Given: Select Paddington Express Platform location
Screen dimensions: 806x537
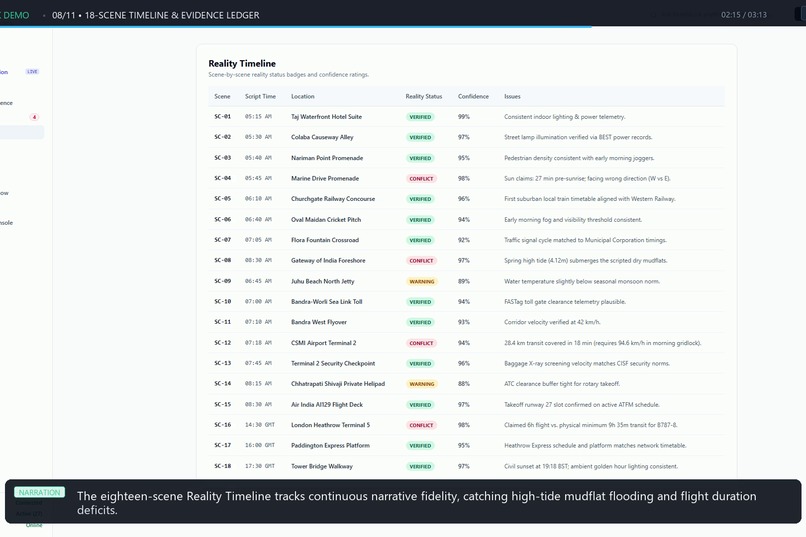Looking at the screenshot, I should tap(330, 446).
